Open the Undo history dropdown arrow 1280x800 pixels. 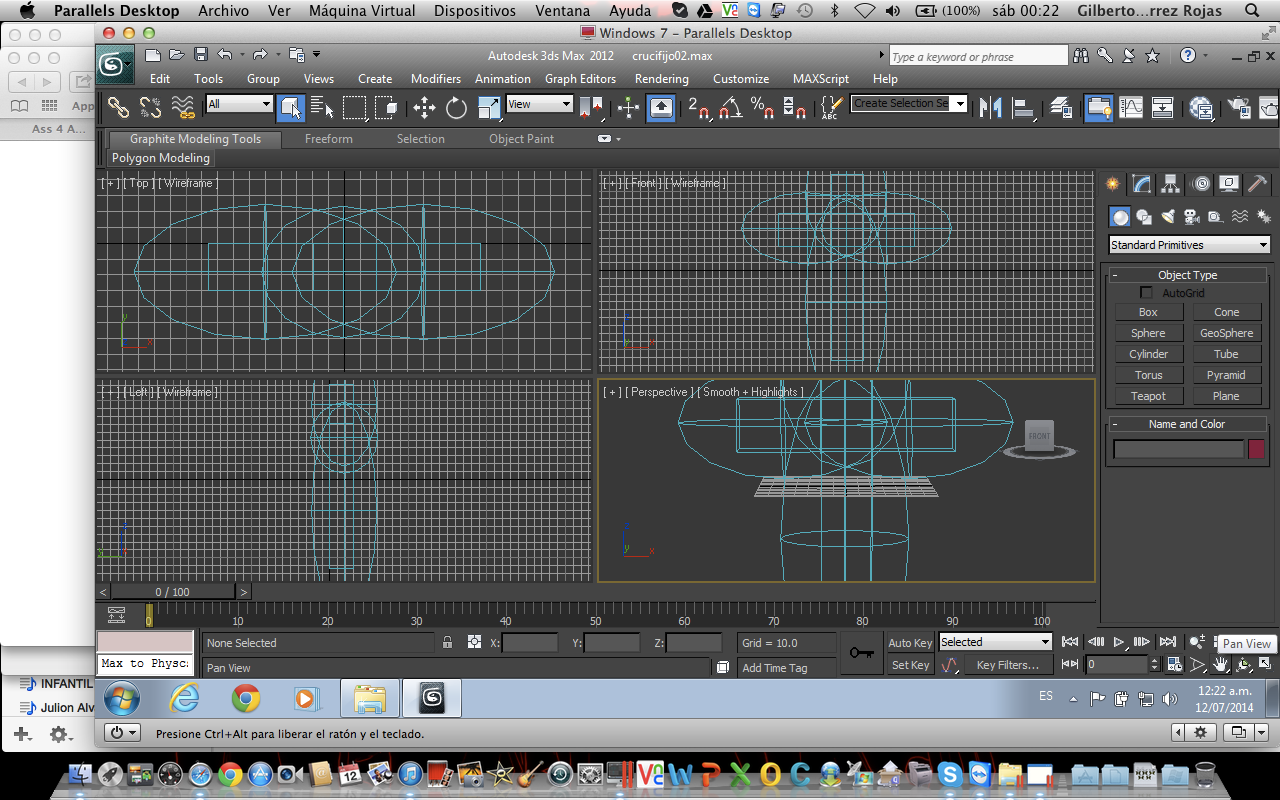tap(241, 54)
